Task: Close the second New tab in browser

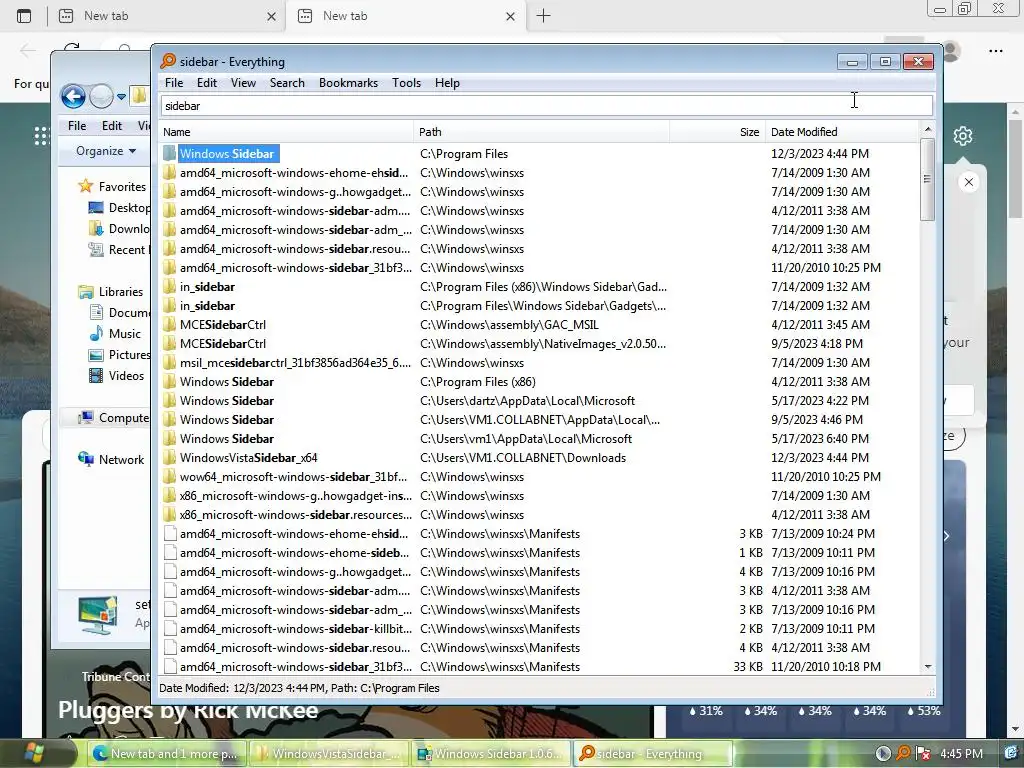Action: (511, 16)
